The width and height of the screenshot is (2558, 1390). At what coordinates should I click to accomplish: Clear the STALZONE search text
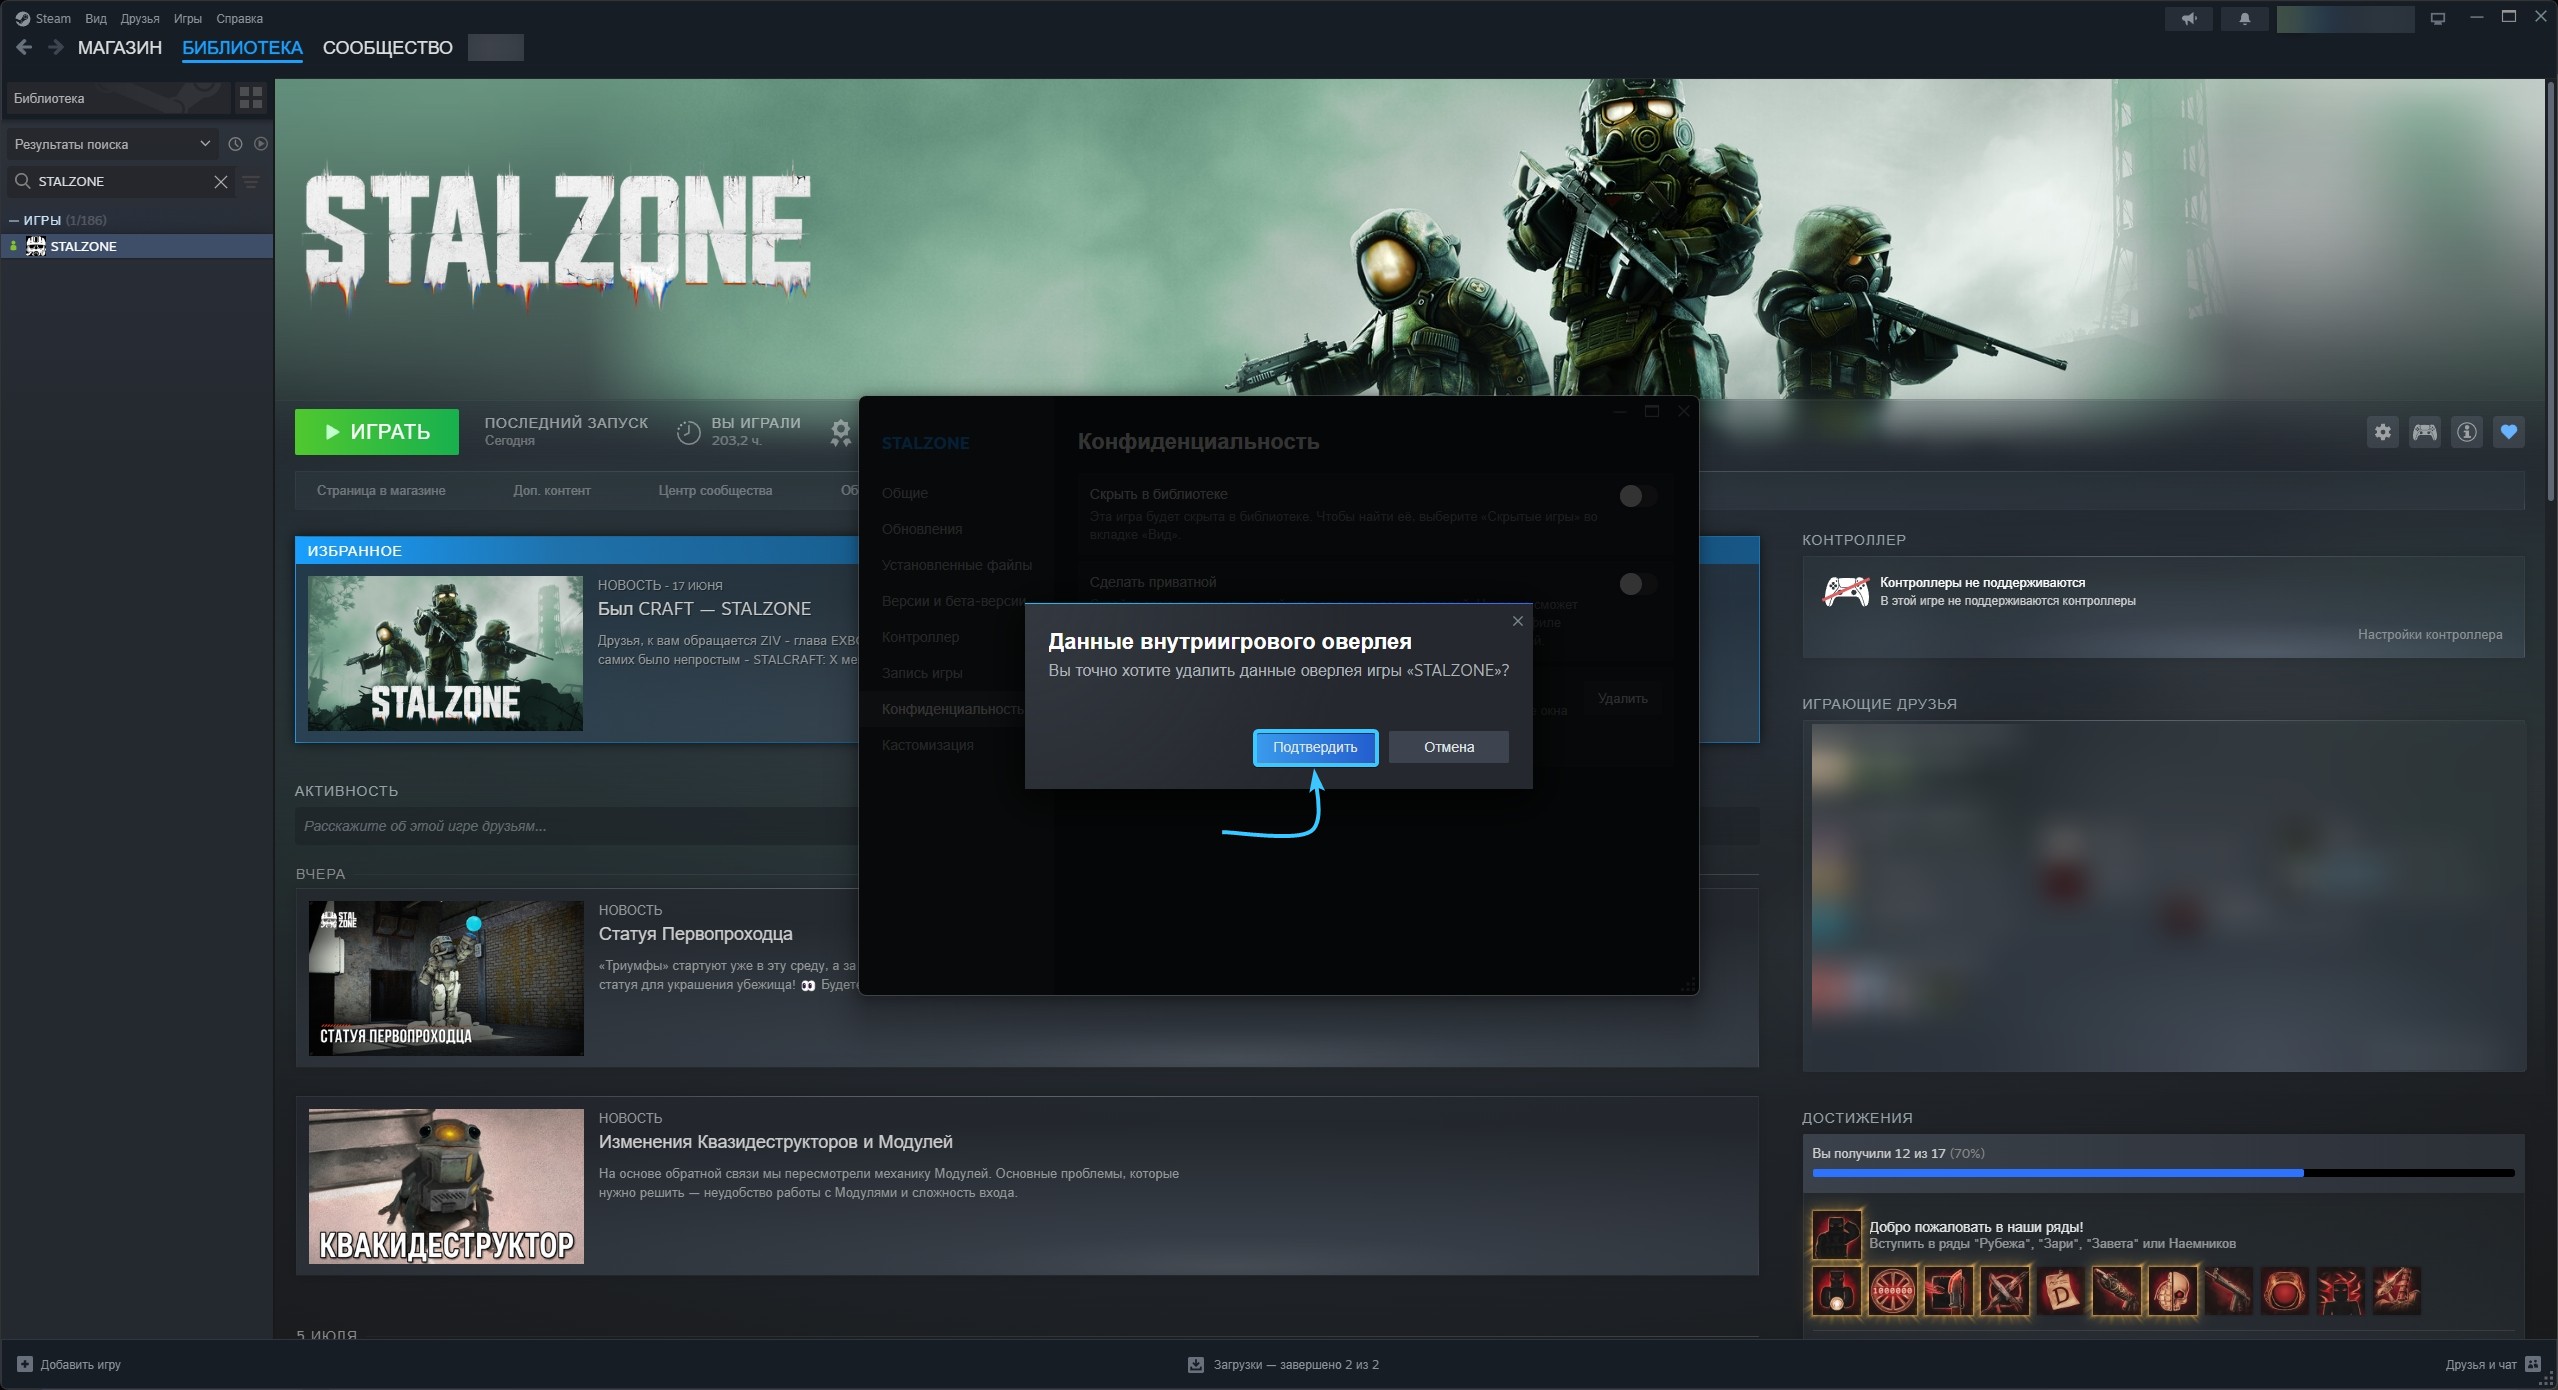[x=221, y=181]
